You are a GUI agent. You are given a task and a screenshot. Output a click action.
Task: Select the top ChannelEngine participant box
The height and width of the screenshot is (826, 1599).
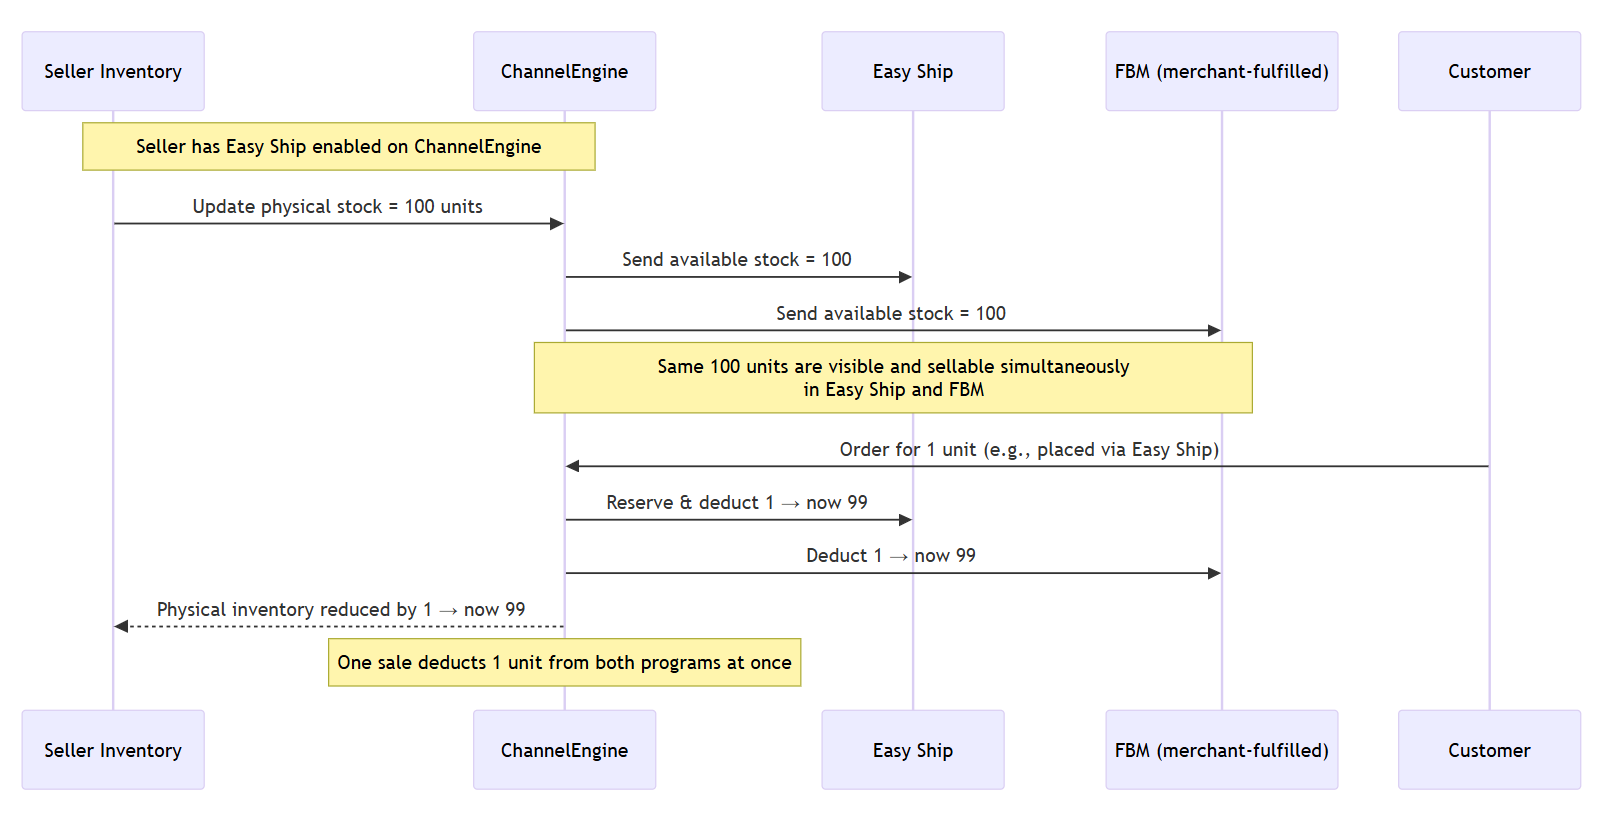(564, 71)
